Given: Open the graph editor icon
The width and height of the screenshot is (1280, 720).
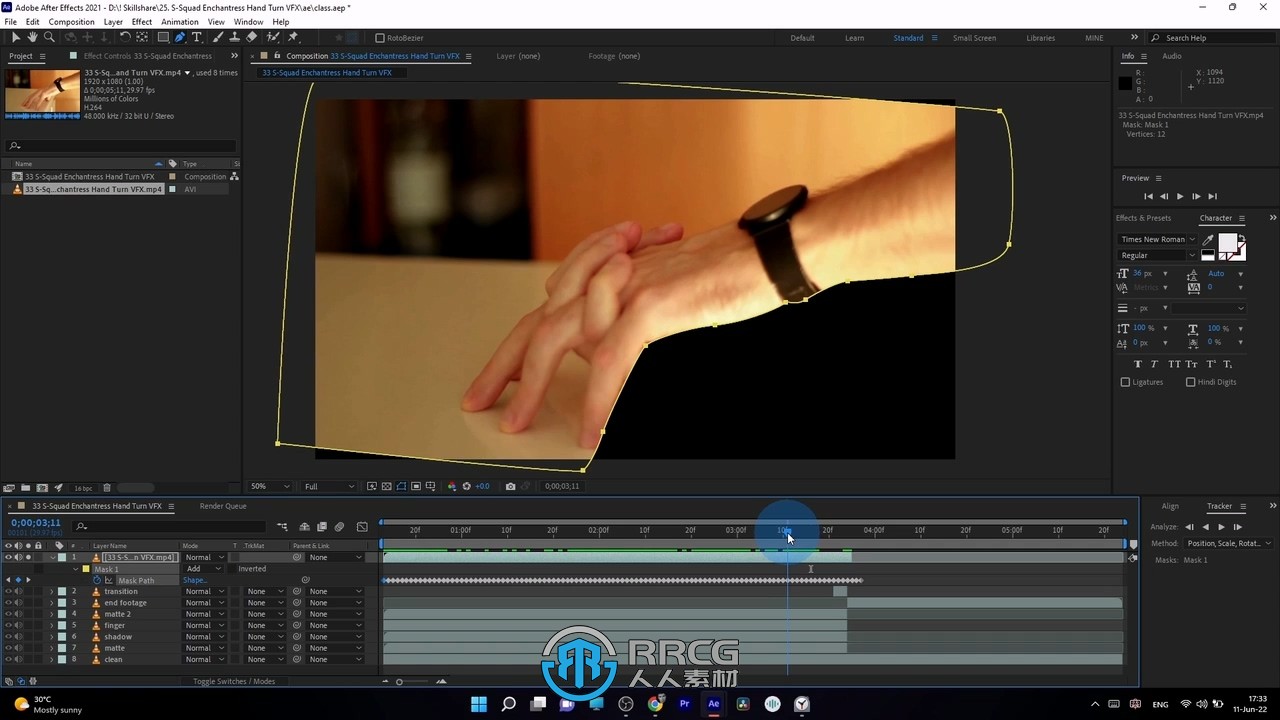Looking at the screenshot, I should (x=362, y=526).
